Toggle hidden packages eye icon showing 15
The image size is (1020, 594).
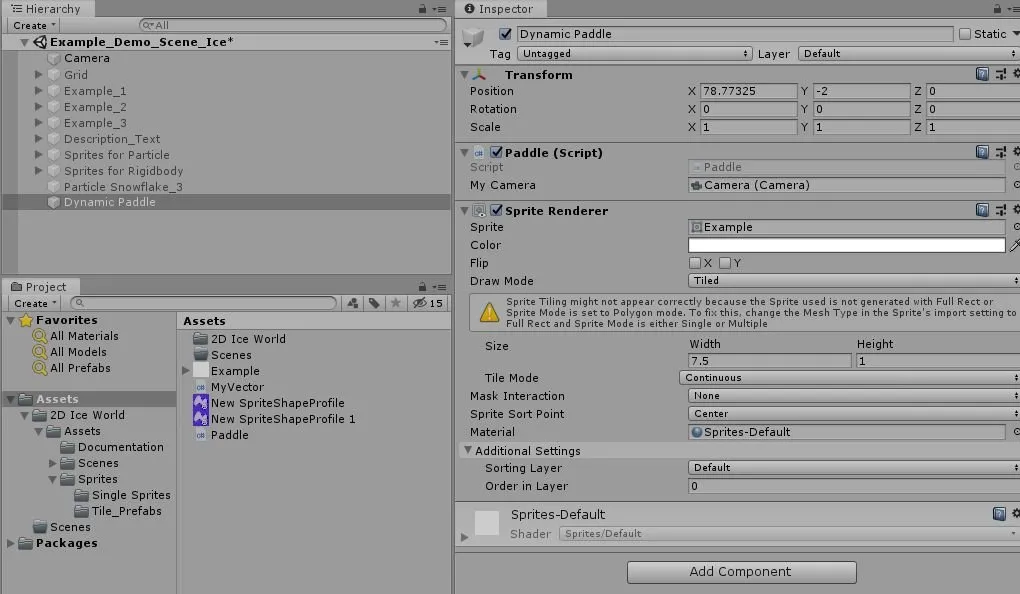click(x=428, y=303)
